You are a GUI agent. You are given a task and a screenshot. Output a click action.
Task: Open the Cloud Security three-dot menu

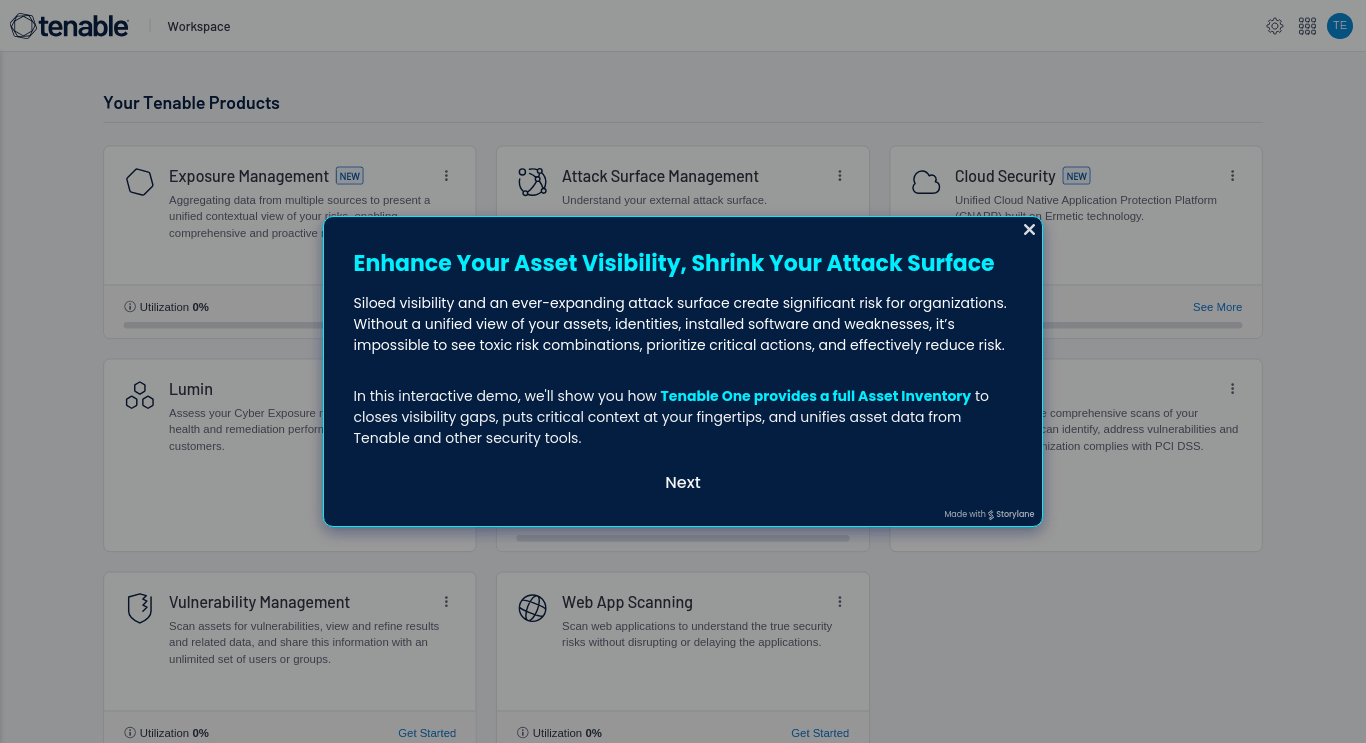pos(1232,175)
